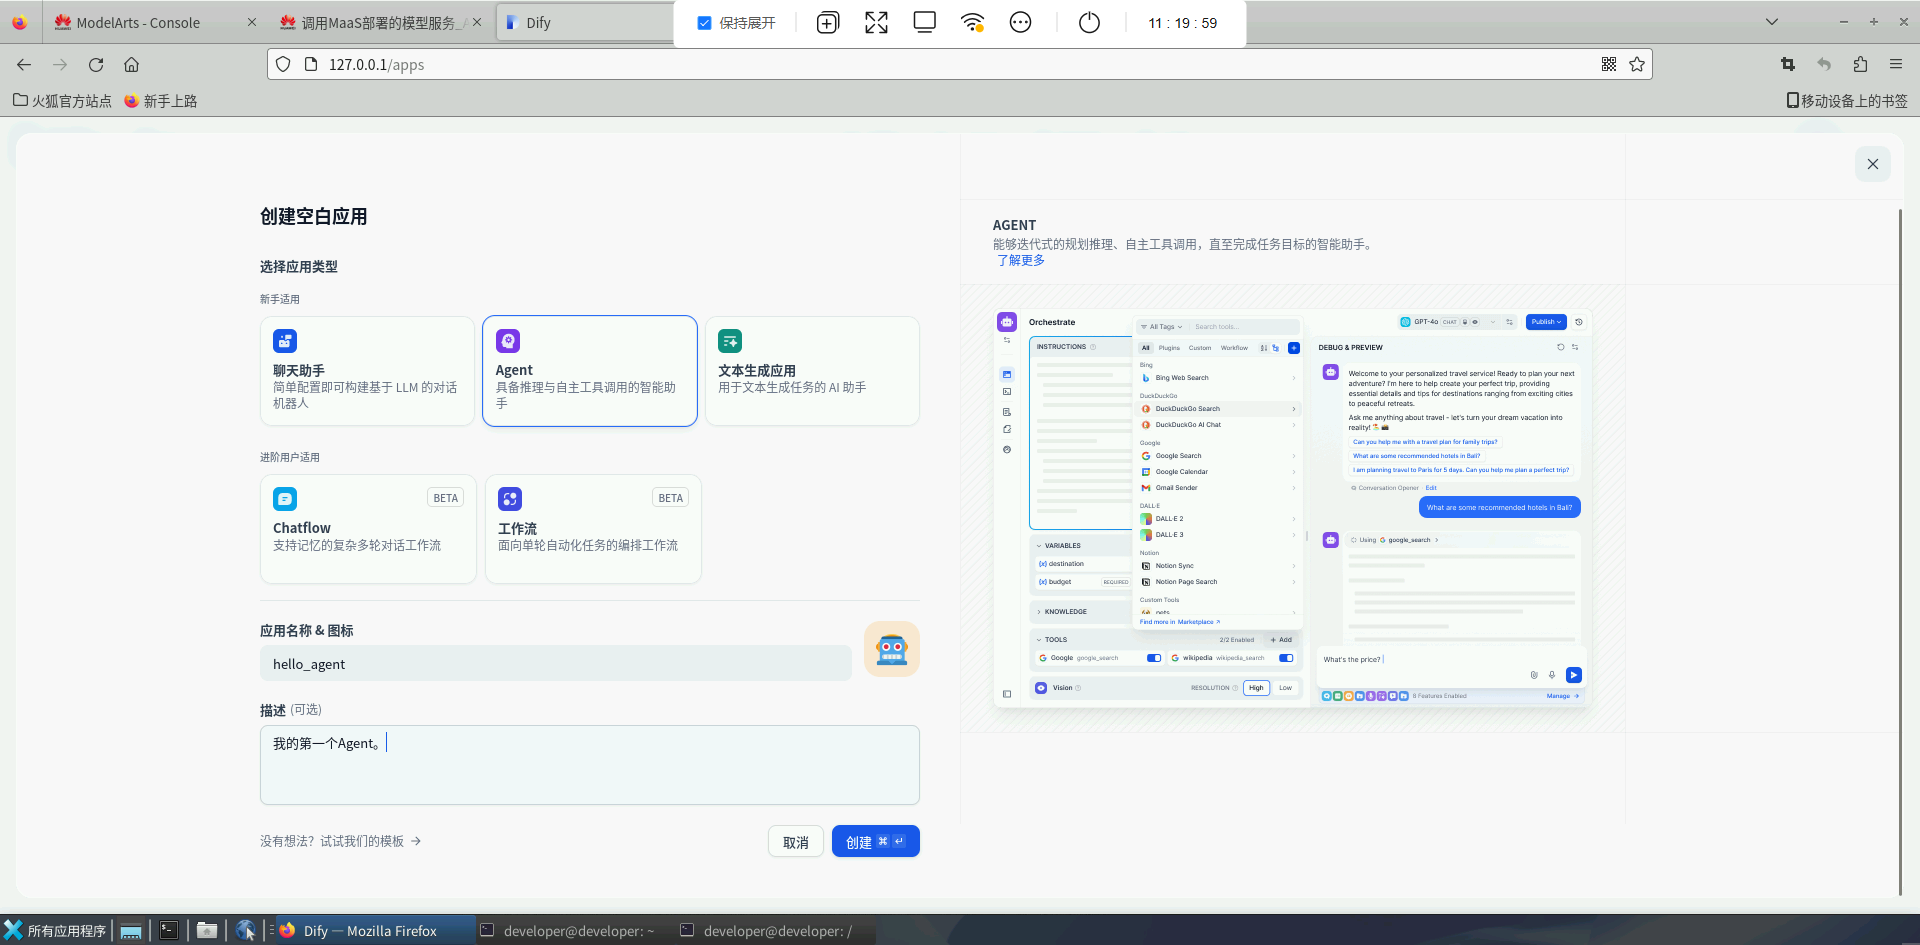Select the Agent app type card
The width and height of the screenshot is (1920, 945).
pyautogui.click(x=590, y=371)
